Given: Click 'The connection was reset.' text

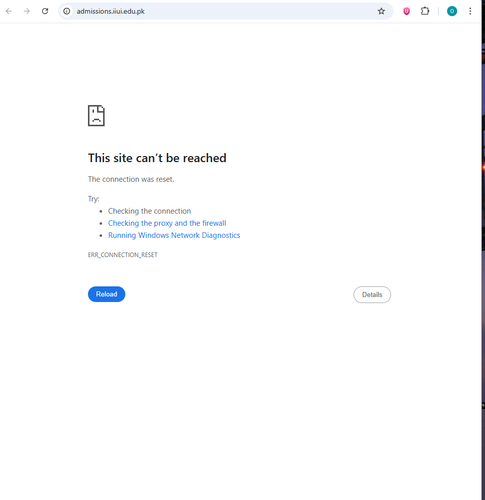Looking at the screenshot, I should 131,179.
